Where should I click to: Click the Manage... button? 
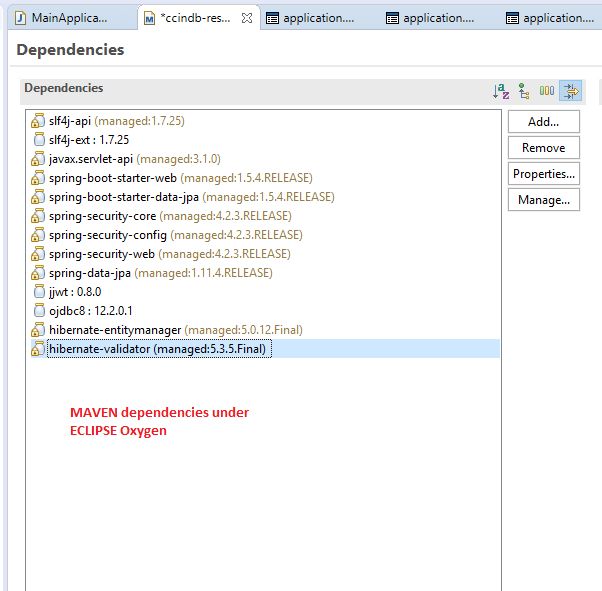coord(544,200)
